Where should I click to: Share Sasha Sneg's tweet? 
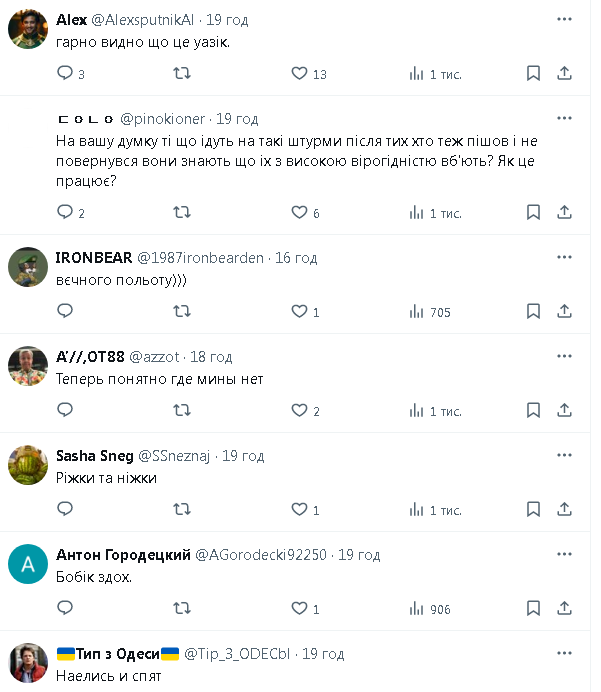[x=564, y=509]
